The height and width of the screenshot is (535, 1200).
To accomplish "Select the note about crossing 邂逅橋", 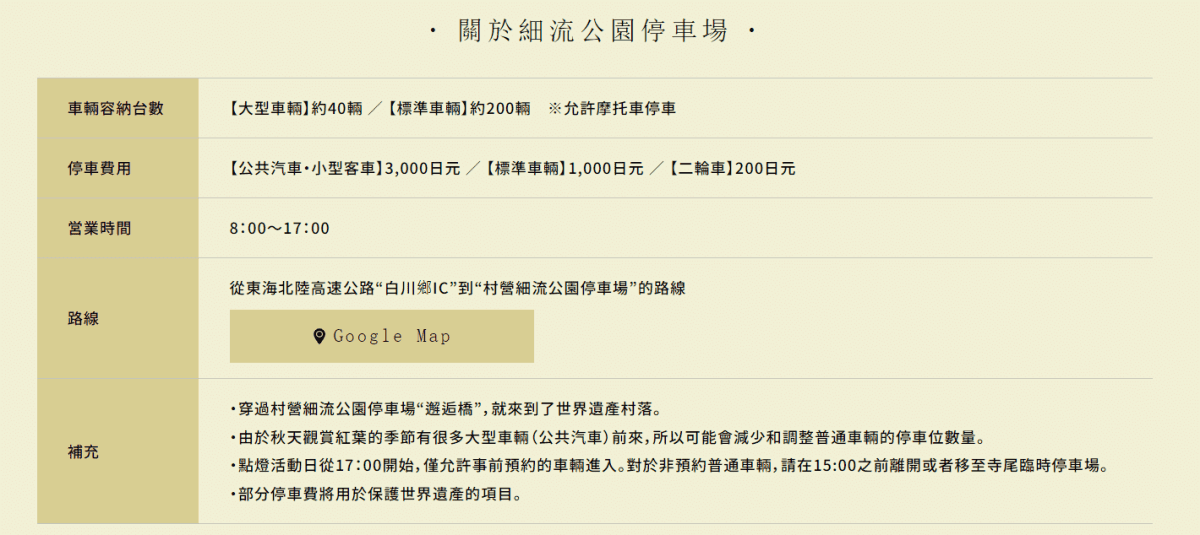I will click(x=445, y=409).
